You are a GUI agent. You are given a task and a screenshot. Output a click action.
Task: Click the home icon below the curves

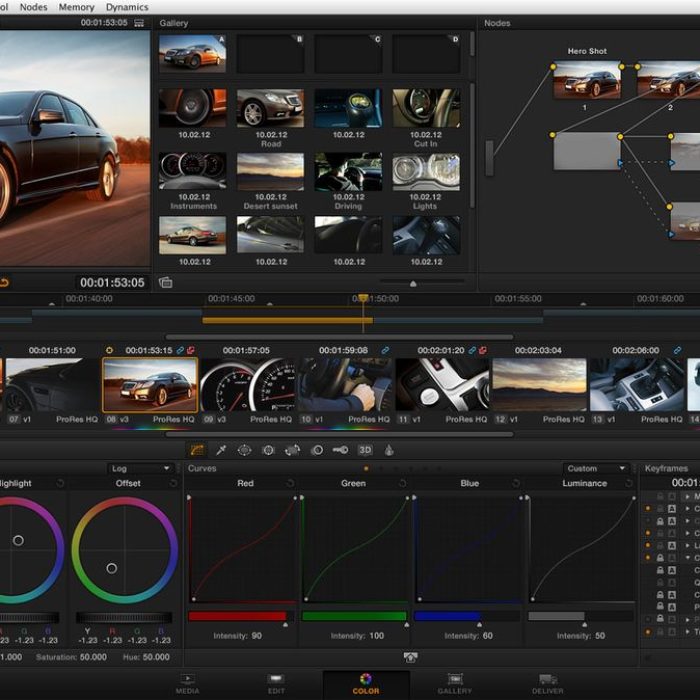(410, 657)
